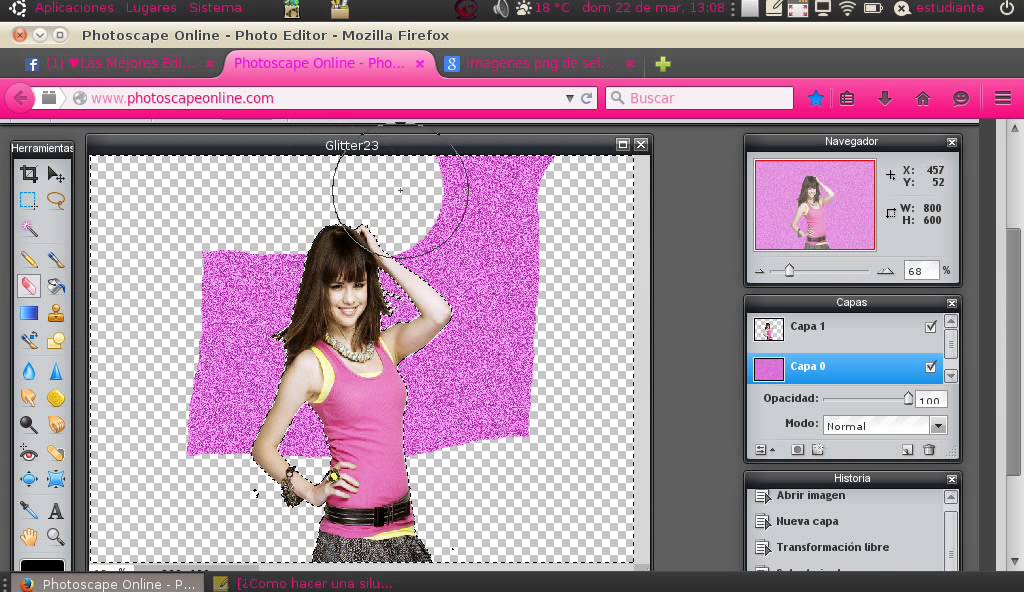This screenshot has width=1024, height=592.
Task: Activate the Paint Bucket tool
Action: point(56,286)
